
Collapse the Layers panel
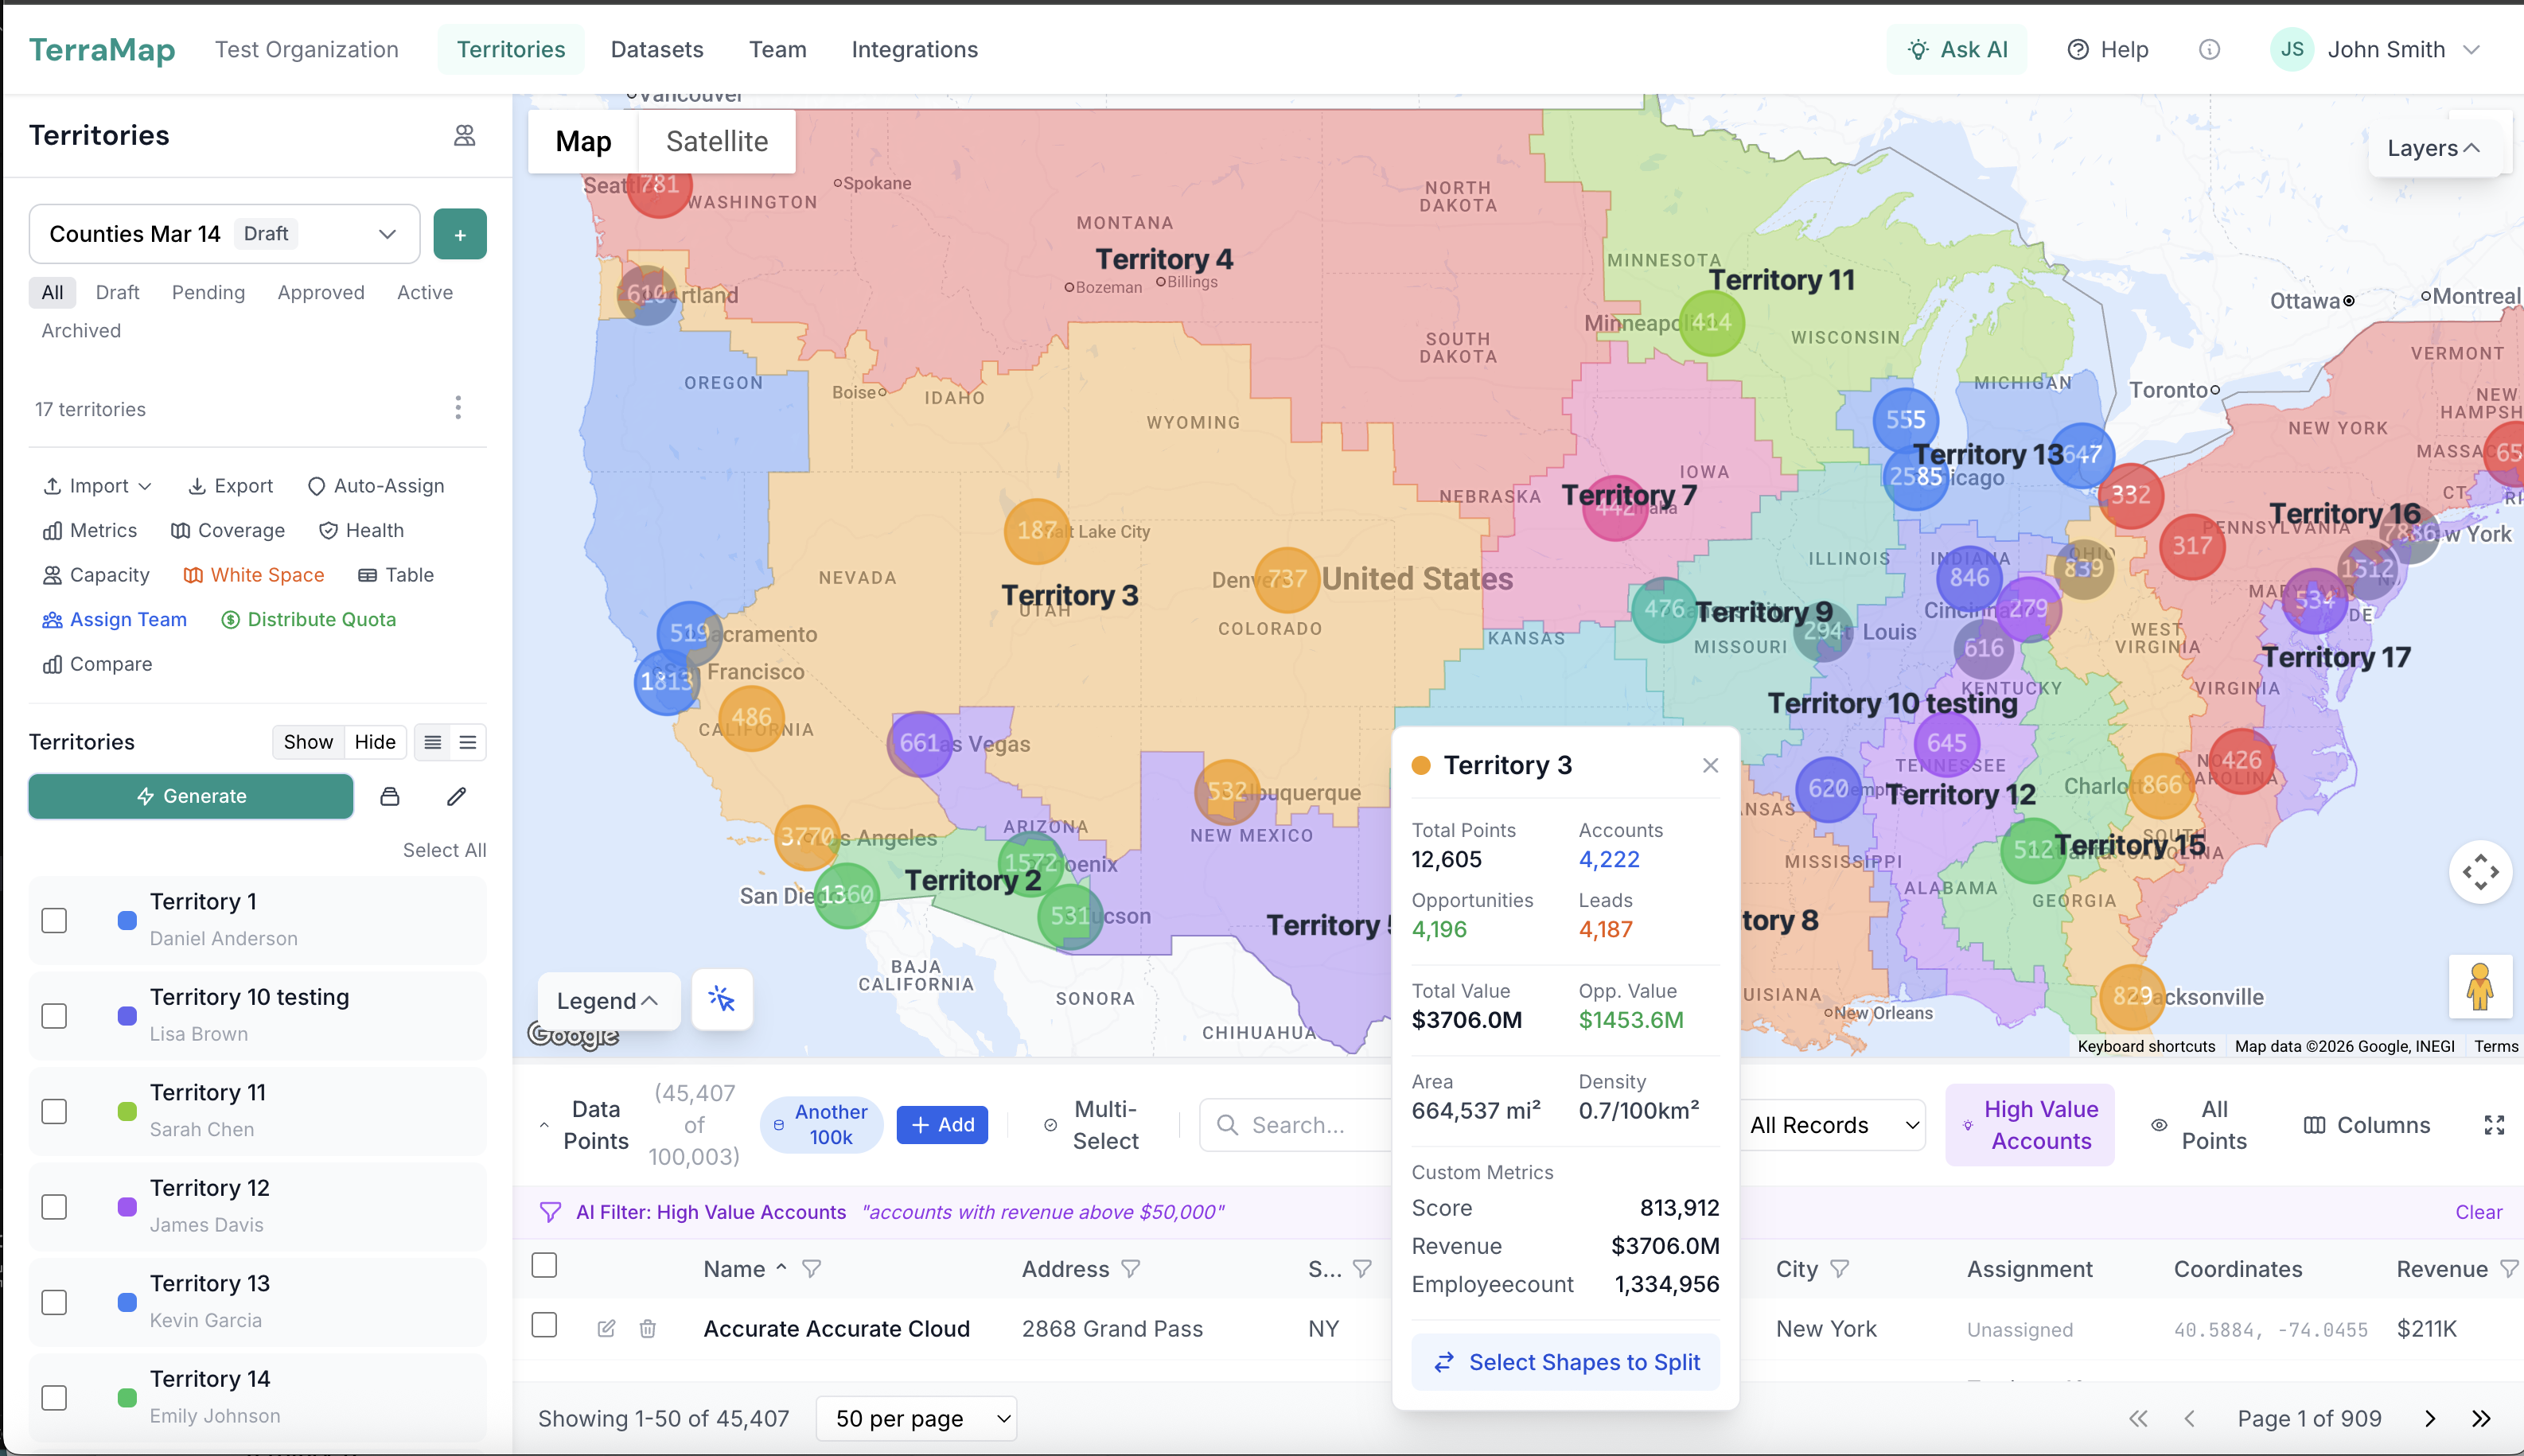[x=2433, y=148]
